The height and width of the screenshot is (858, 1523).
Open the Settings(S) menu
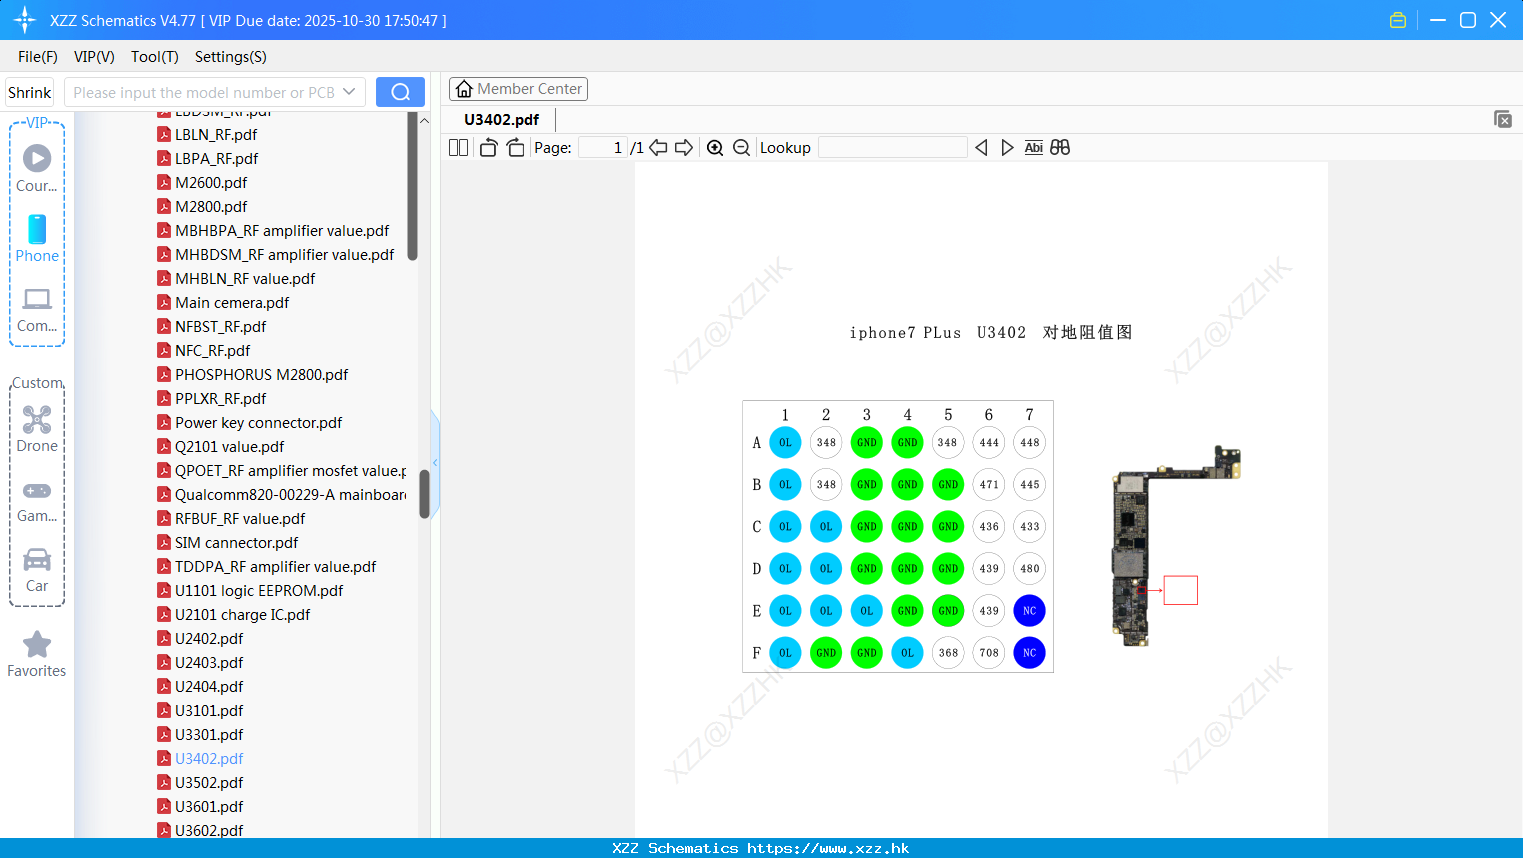[x=231, y=57]
